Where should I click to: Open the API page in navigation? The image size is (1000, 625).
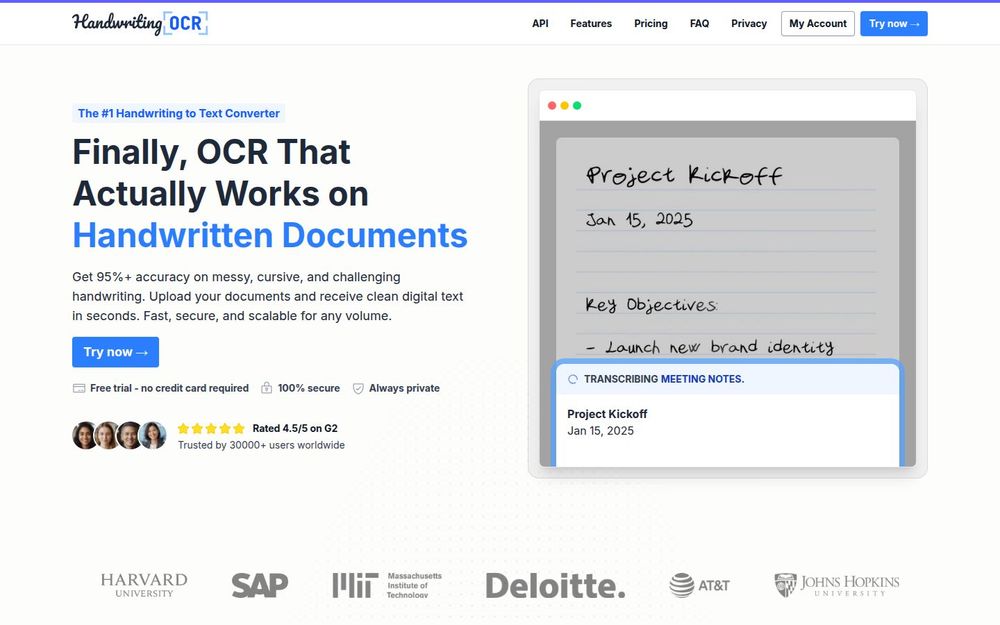(540, 24)
